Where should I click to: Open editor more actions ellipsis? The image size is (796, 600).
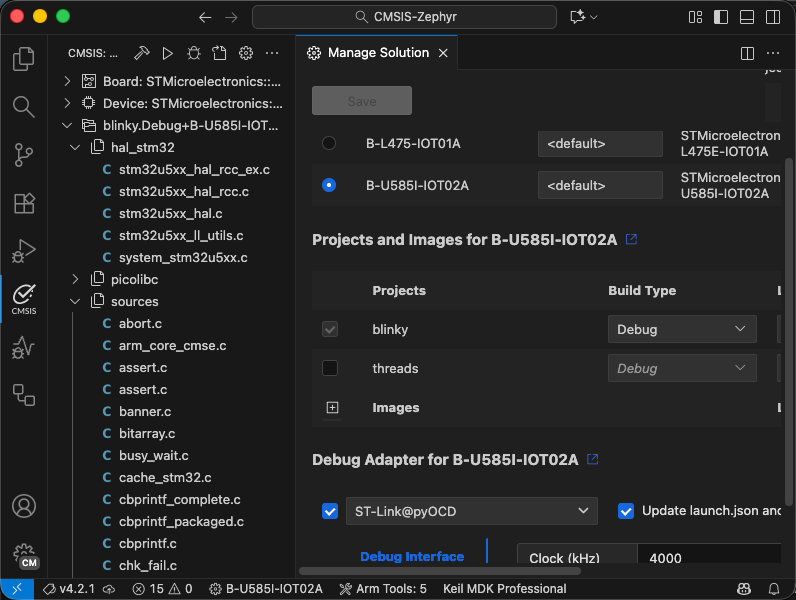(x=773, y=53)
